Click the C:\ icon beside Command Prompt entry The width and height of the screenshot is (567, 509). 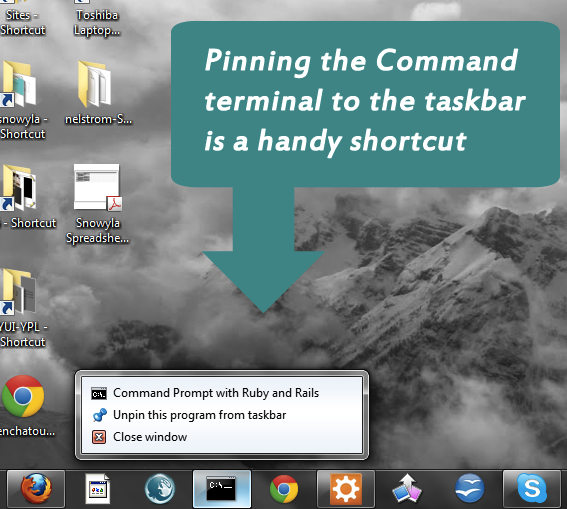[99, 393]
